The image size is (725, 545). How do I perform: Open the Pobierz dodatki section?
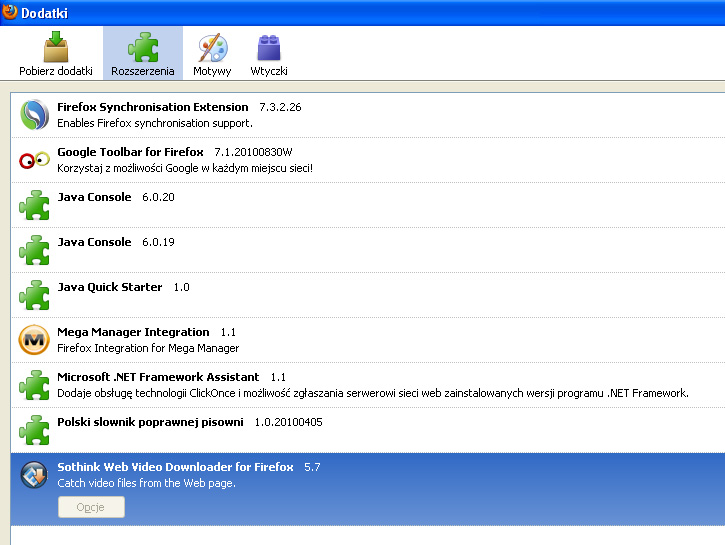coord(56,54)
